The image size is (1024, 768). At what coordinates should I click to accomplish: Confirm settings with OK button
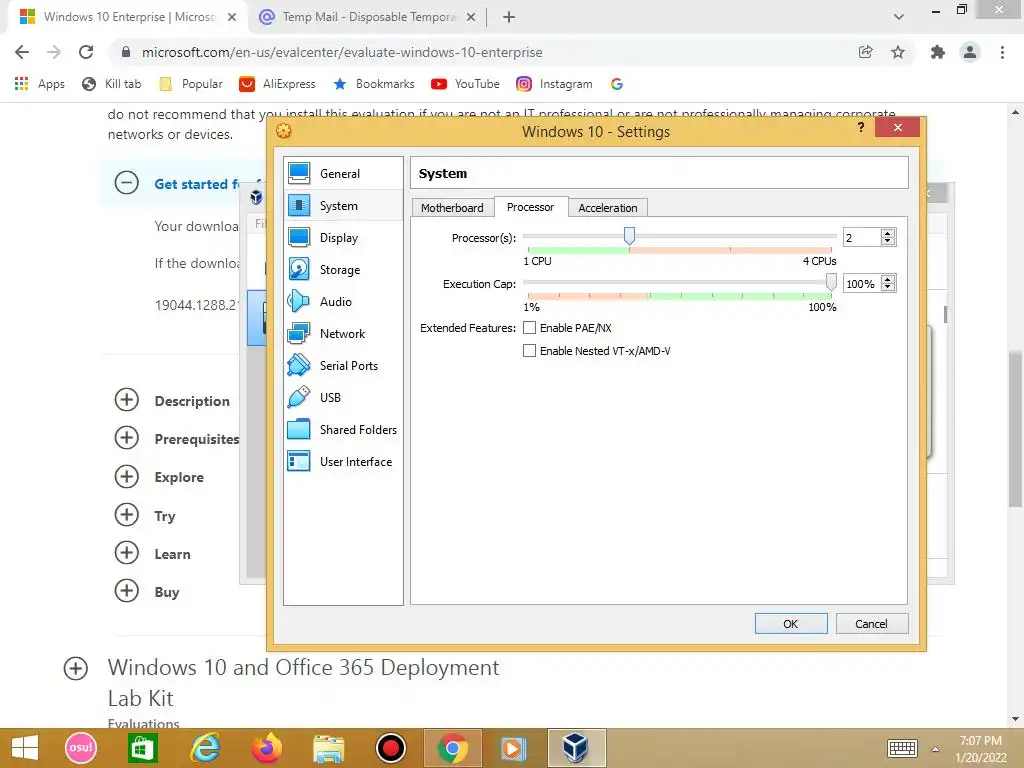(x=791, y=624)
